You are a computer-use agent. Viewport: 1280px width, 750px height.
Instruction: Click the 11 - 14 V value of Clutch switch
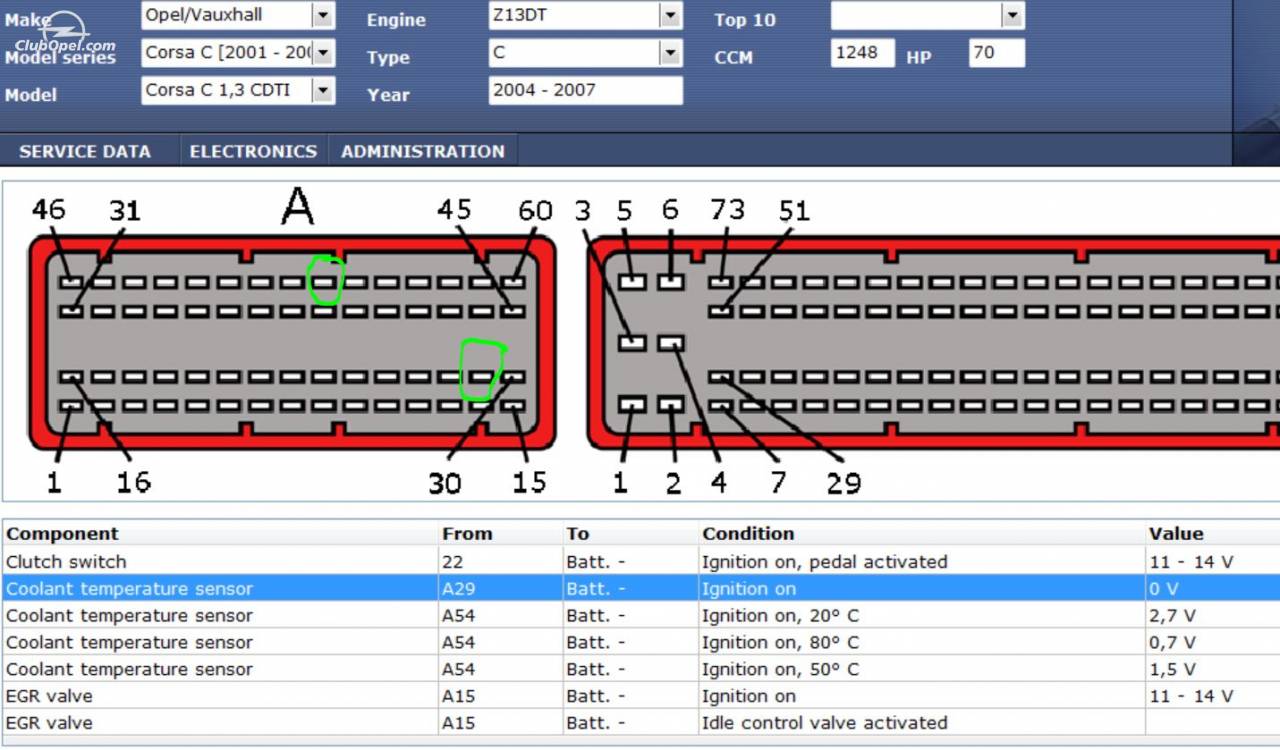click(1191, 561)
